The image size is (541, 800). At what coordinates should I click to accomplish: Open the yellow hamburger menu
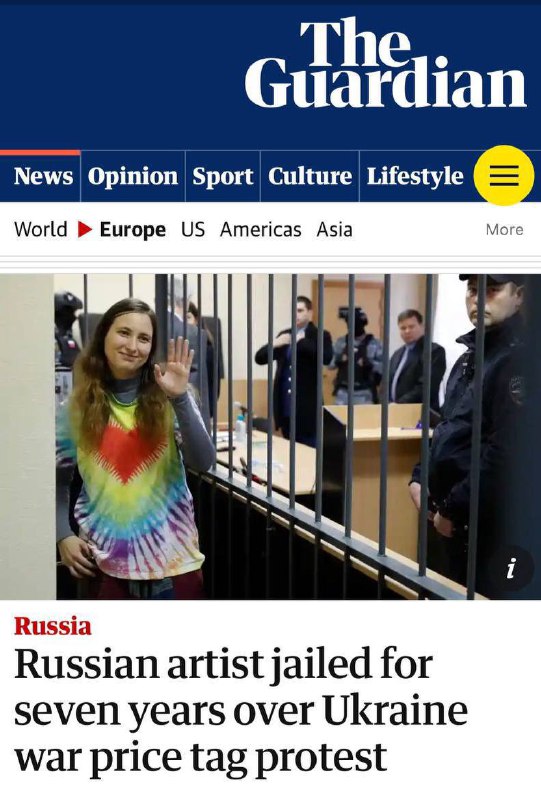coord(504,176)
